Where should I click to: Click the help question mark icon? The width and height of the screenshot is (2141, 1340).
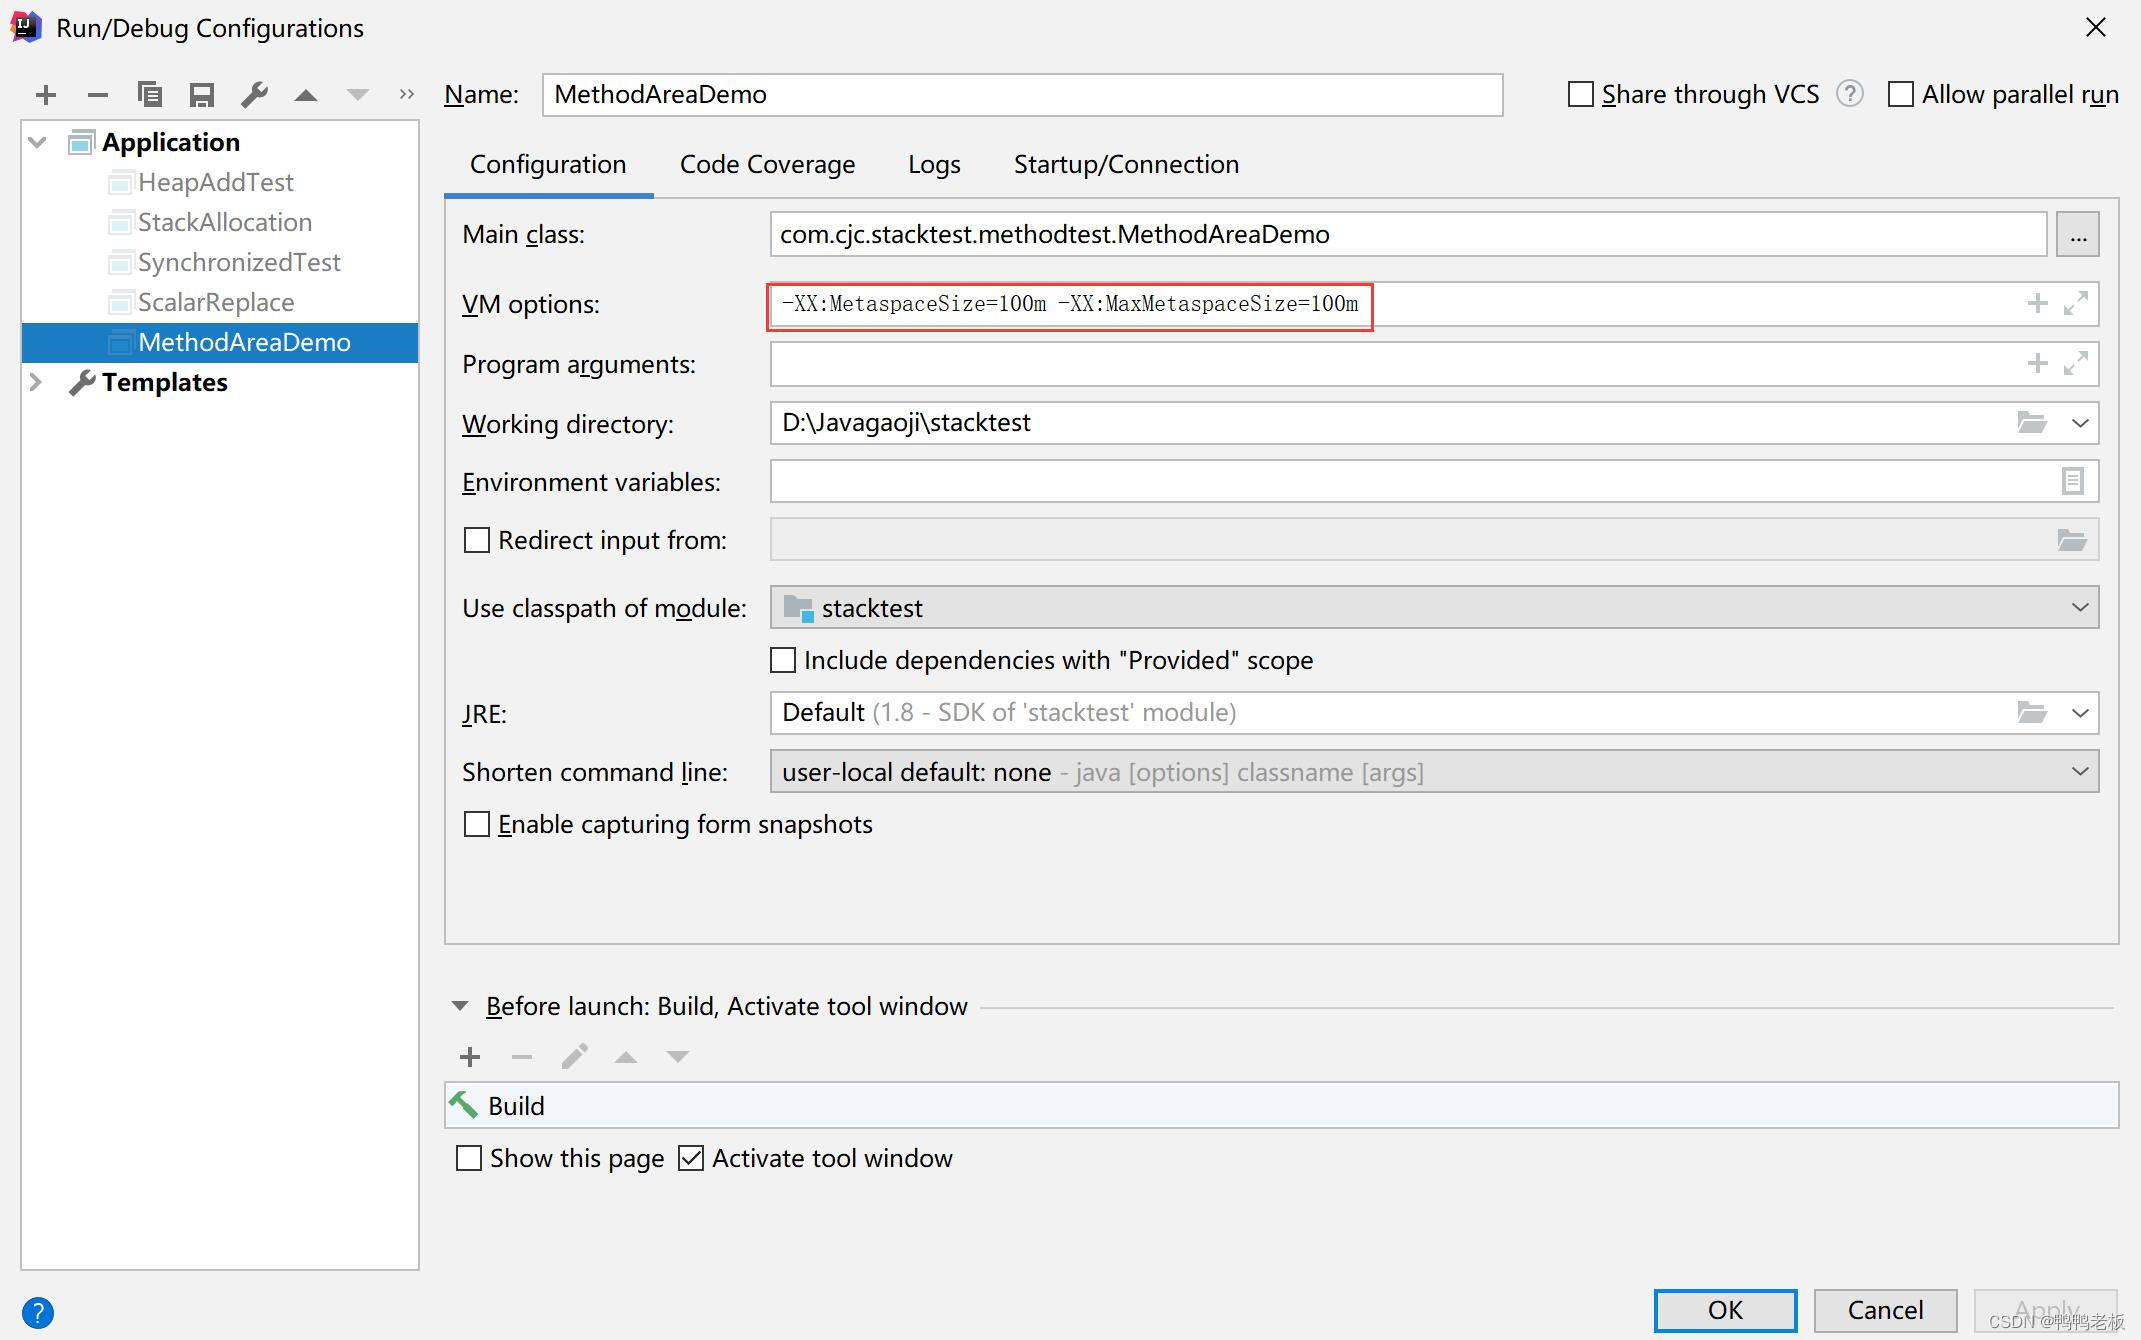pyautogui.click(x=38, y=1312)
